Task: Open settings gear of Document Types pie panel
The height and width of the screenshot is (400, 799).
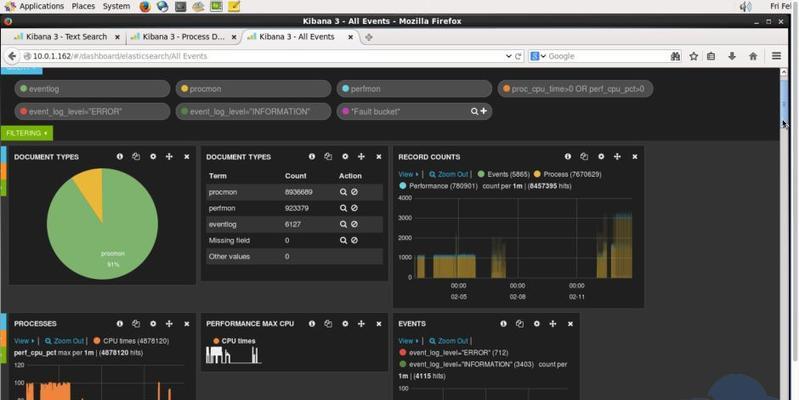Action: point(153,156)
